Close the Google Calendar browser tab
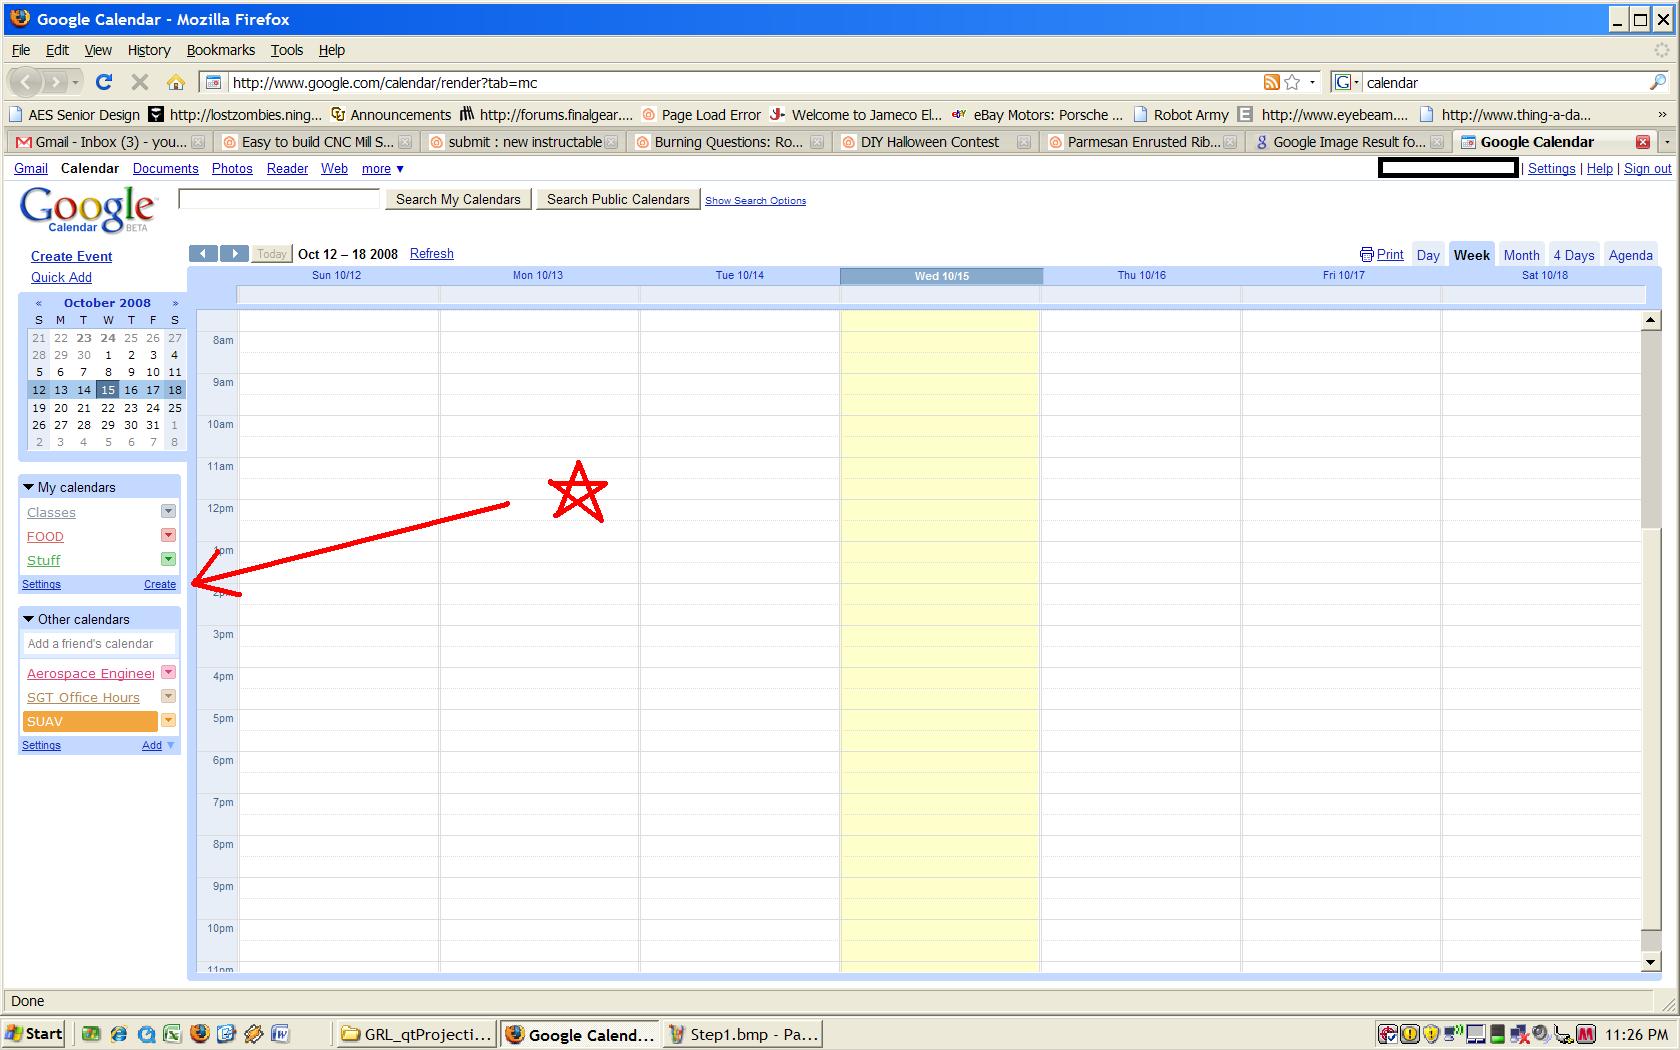Image resolution: width=1680 pixels, height=1050 pixels. 1642,142
